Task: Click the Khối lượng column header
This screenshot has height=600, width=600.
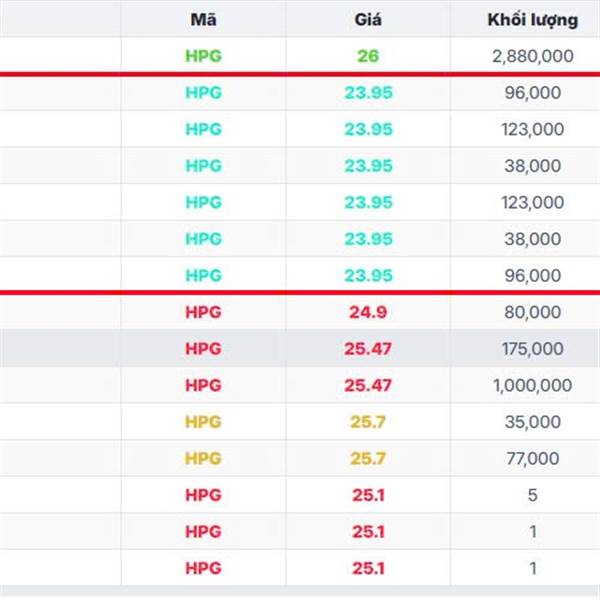Action: click(533, 20)
